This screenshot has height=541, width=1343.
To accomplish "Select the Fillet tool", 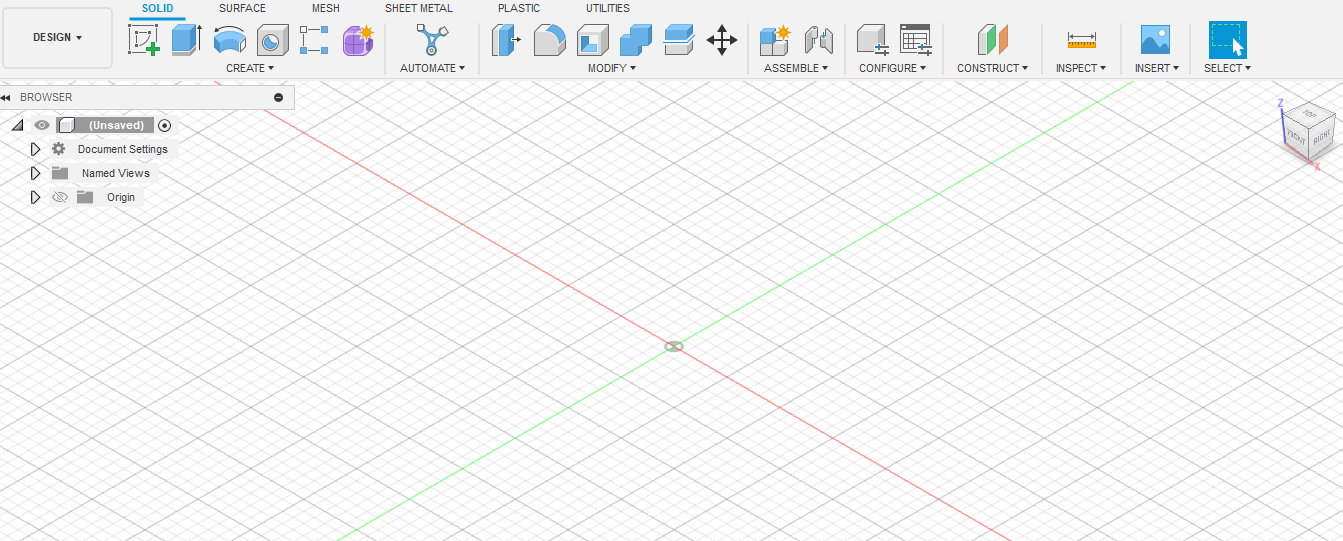I will [x=549, y=40].
